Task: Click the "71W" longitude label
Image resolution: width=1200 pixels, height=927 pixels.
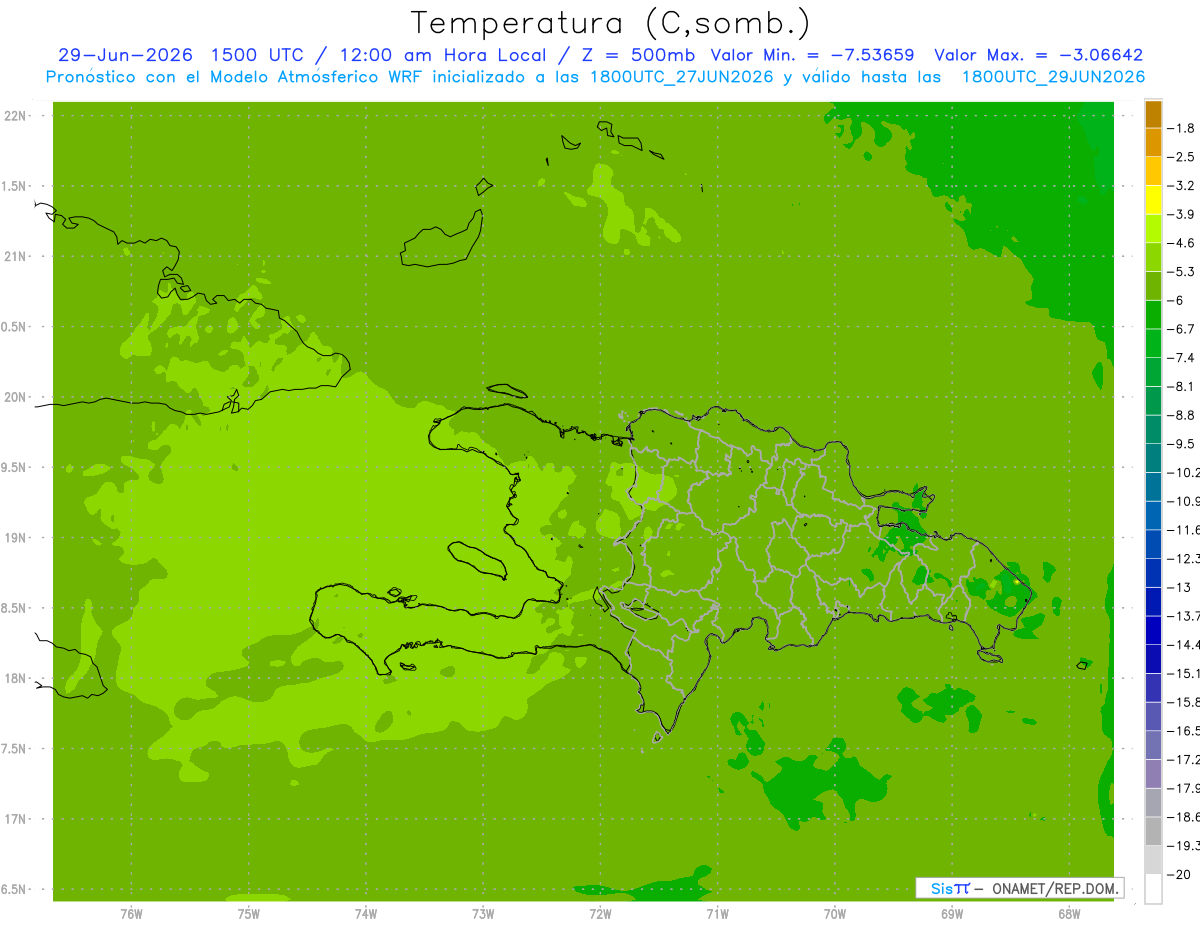Action: 717,913
